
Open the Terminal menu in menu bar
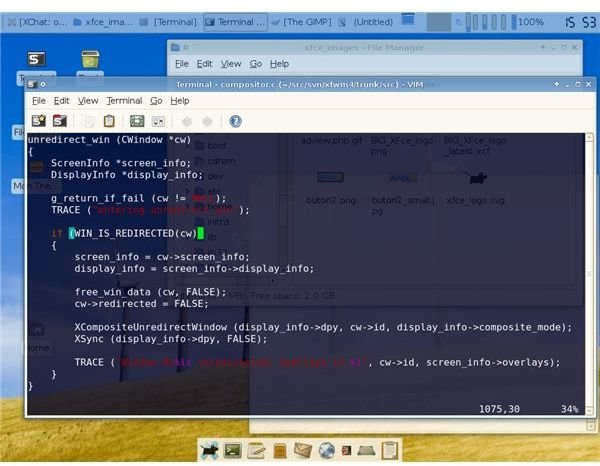pos(124,101)
